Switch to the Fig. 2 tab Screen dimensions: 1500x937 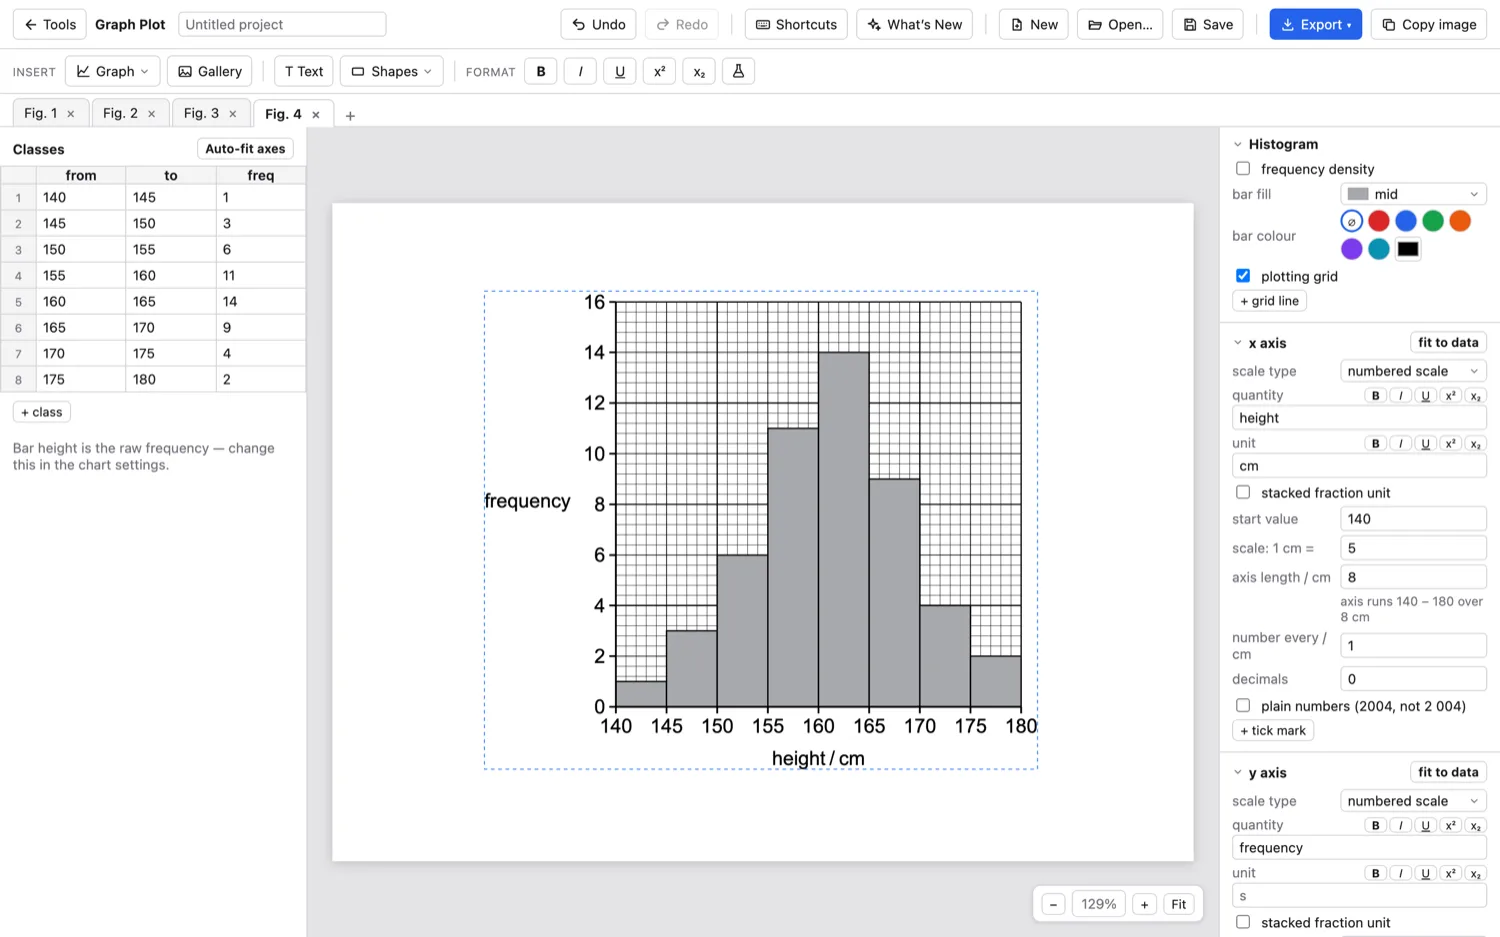click(120, 113)
